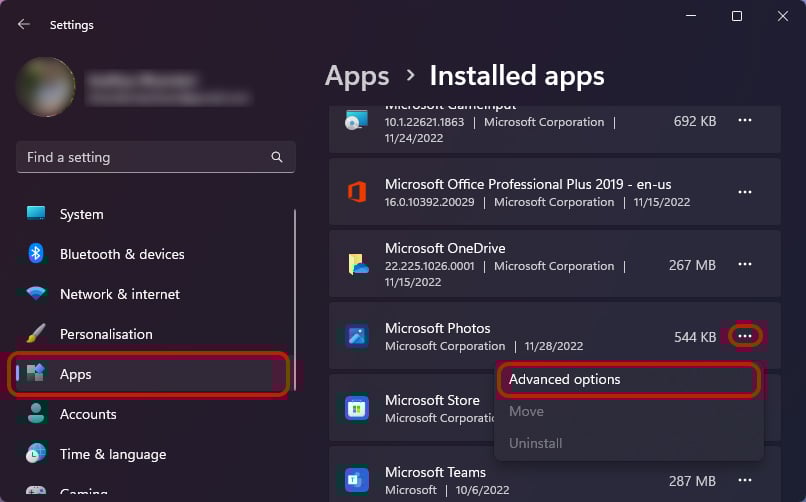Click OneDrive version 22.225.1026.0001 text
806x502 pixels.
tap(430, 266)
